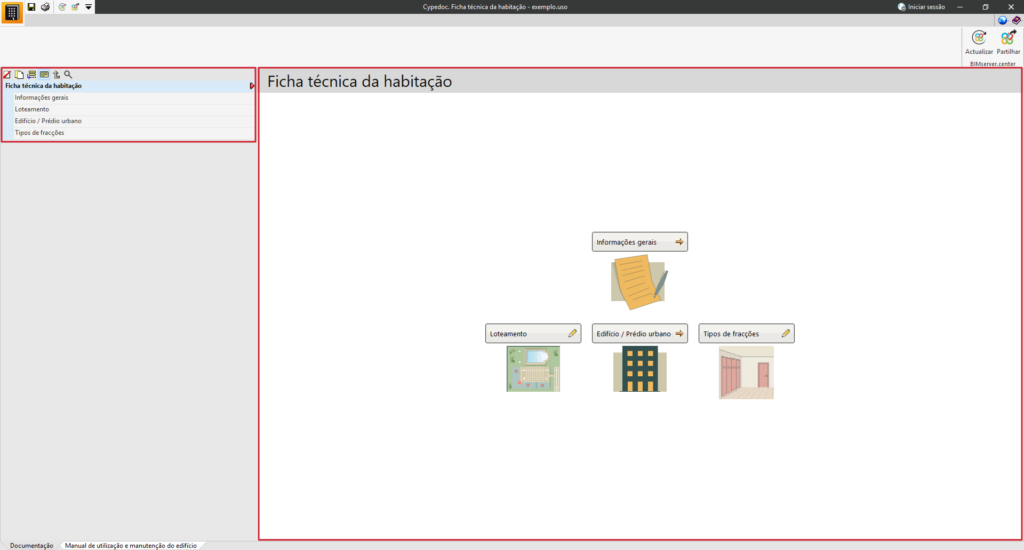The width and height of the screenshot is (1024, 550).
Task: Click the red triangle marker on the root row
Action: point(252,86)
